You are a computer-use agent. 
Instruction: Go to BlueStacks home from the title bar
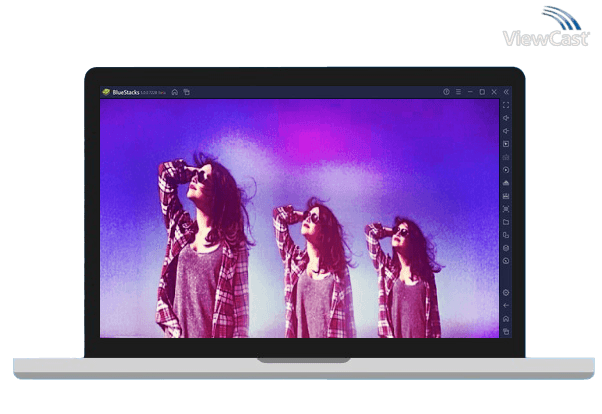175,92
